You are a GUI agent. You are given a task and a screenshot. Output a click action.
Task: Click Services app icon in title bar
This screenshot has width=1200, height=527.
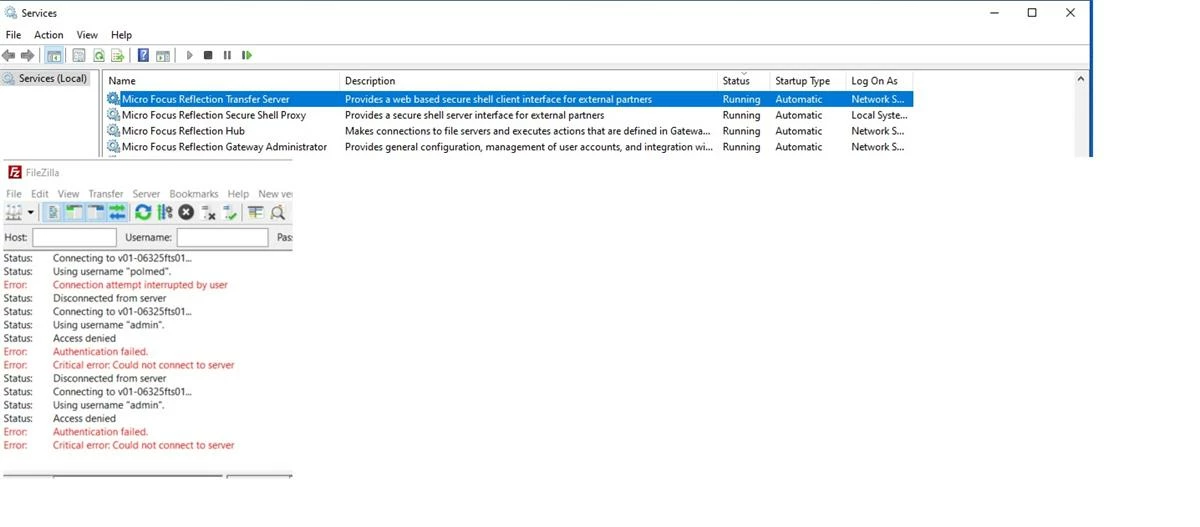11,13
